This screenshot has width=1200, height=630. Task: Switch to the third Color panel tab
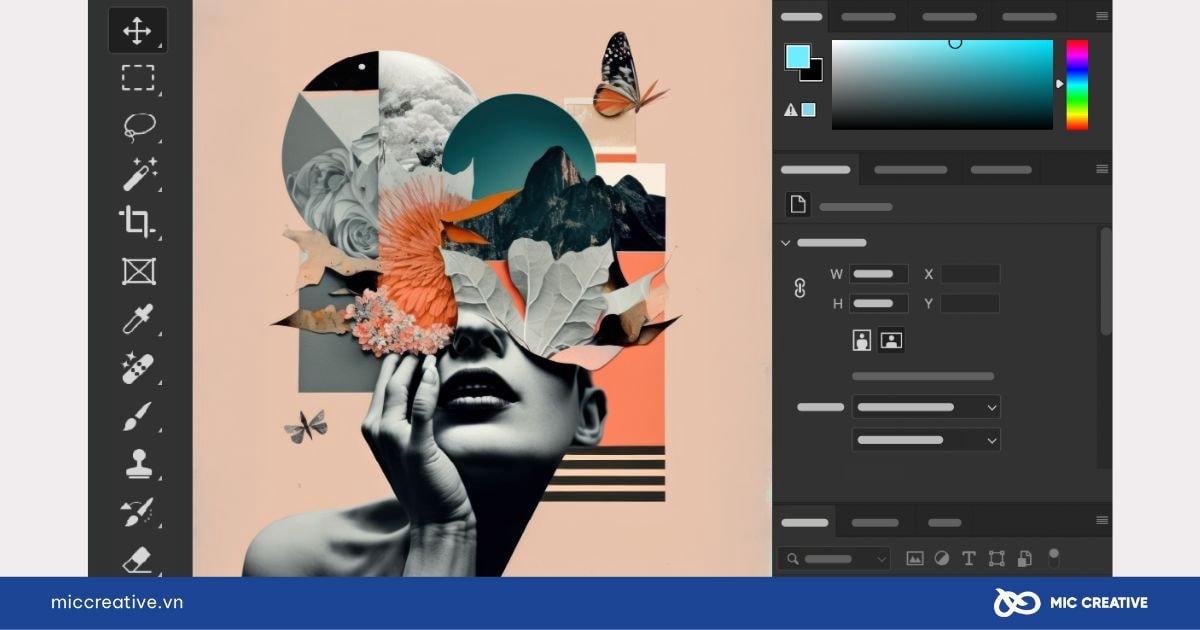tap(950, 16)
